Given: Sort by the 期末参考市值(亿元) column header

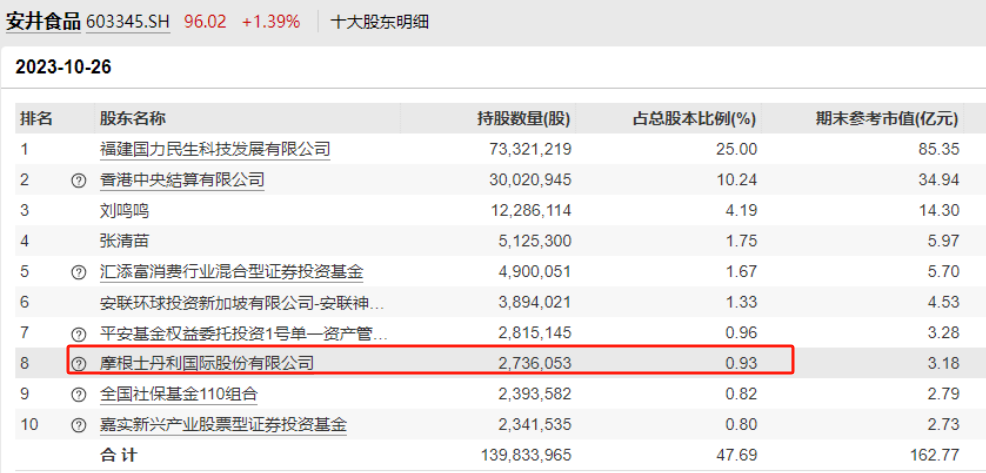Looking at the screenshot, I should tap(887, 118).
